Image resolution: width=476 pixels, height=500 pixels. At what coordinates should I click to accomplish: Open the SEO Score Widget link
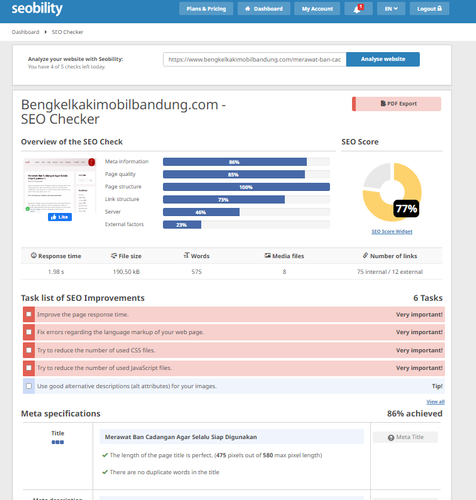392,231
